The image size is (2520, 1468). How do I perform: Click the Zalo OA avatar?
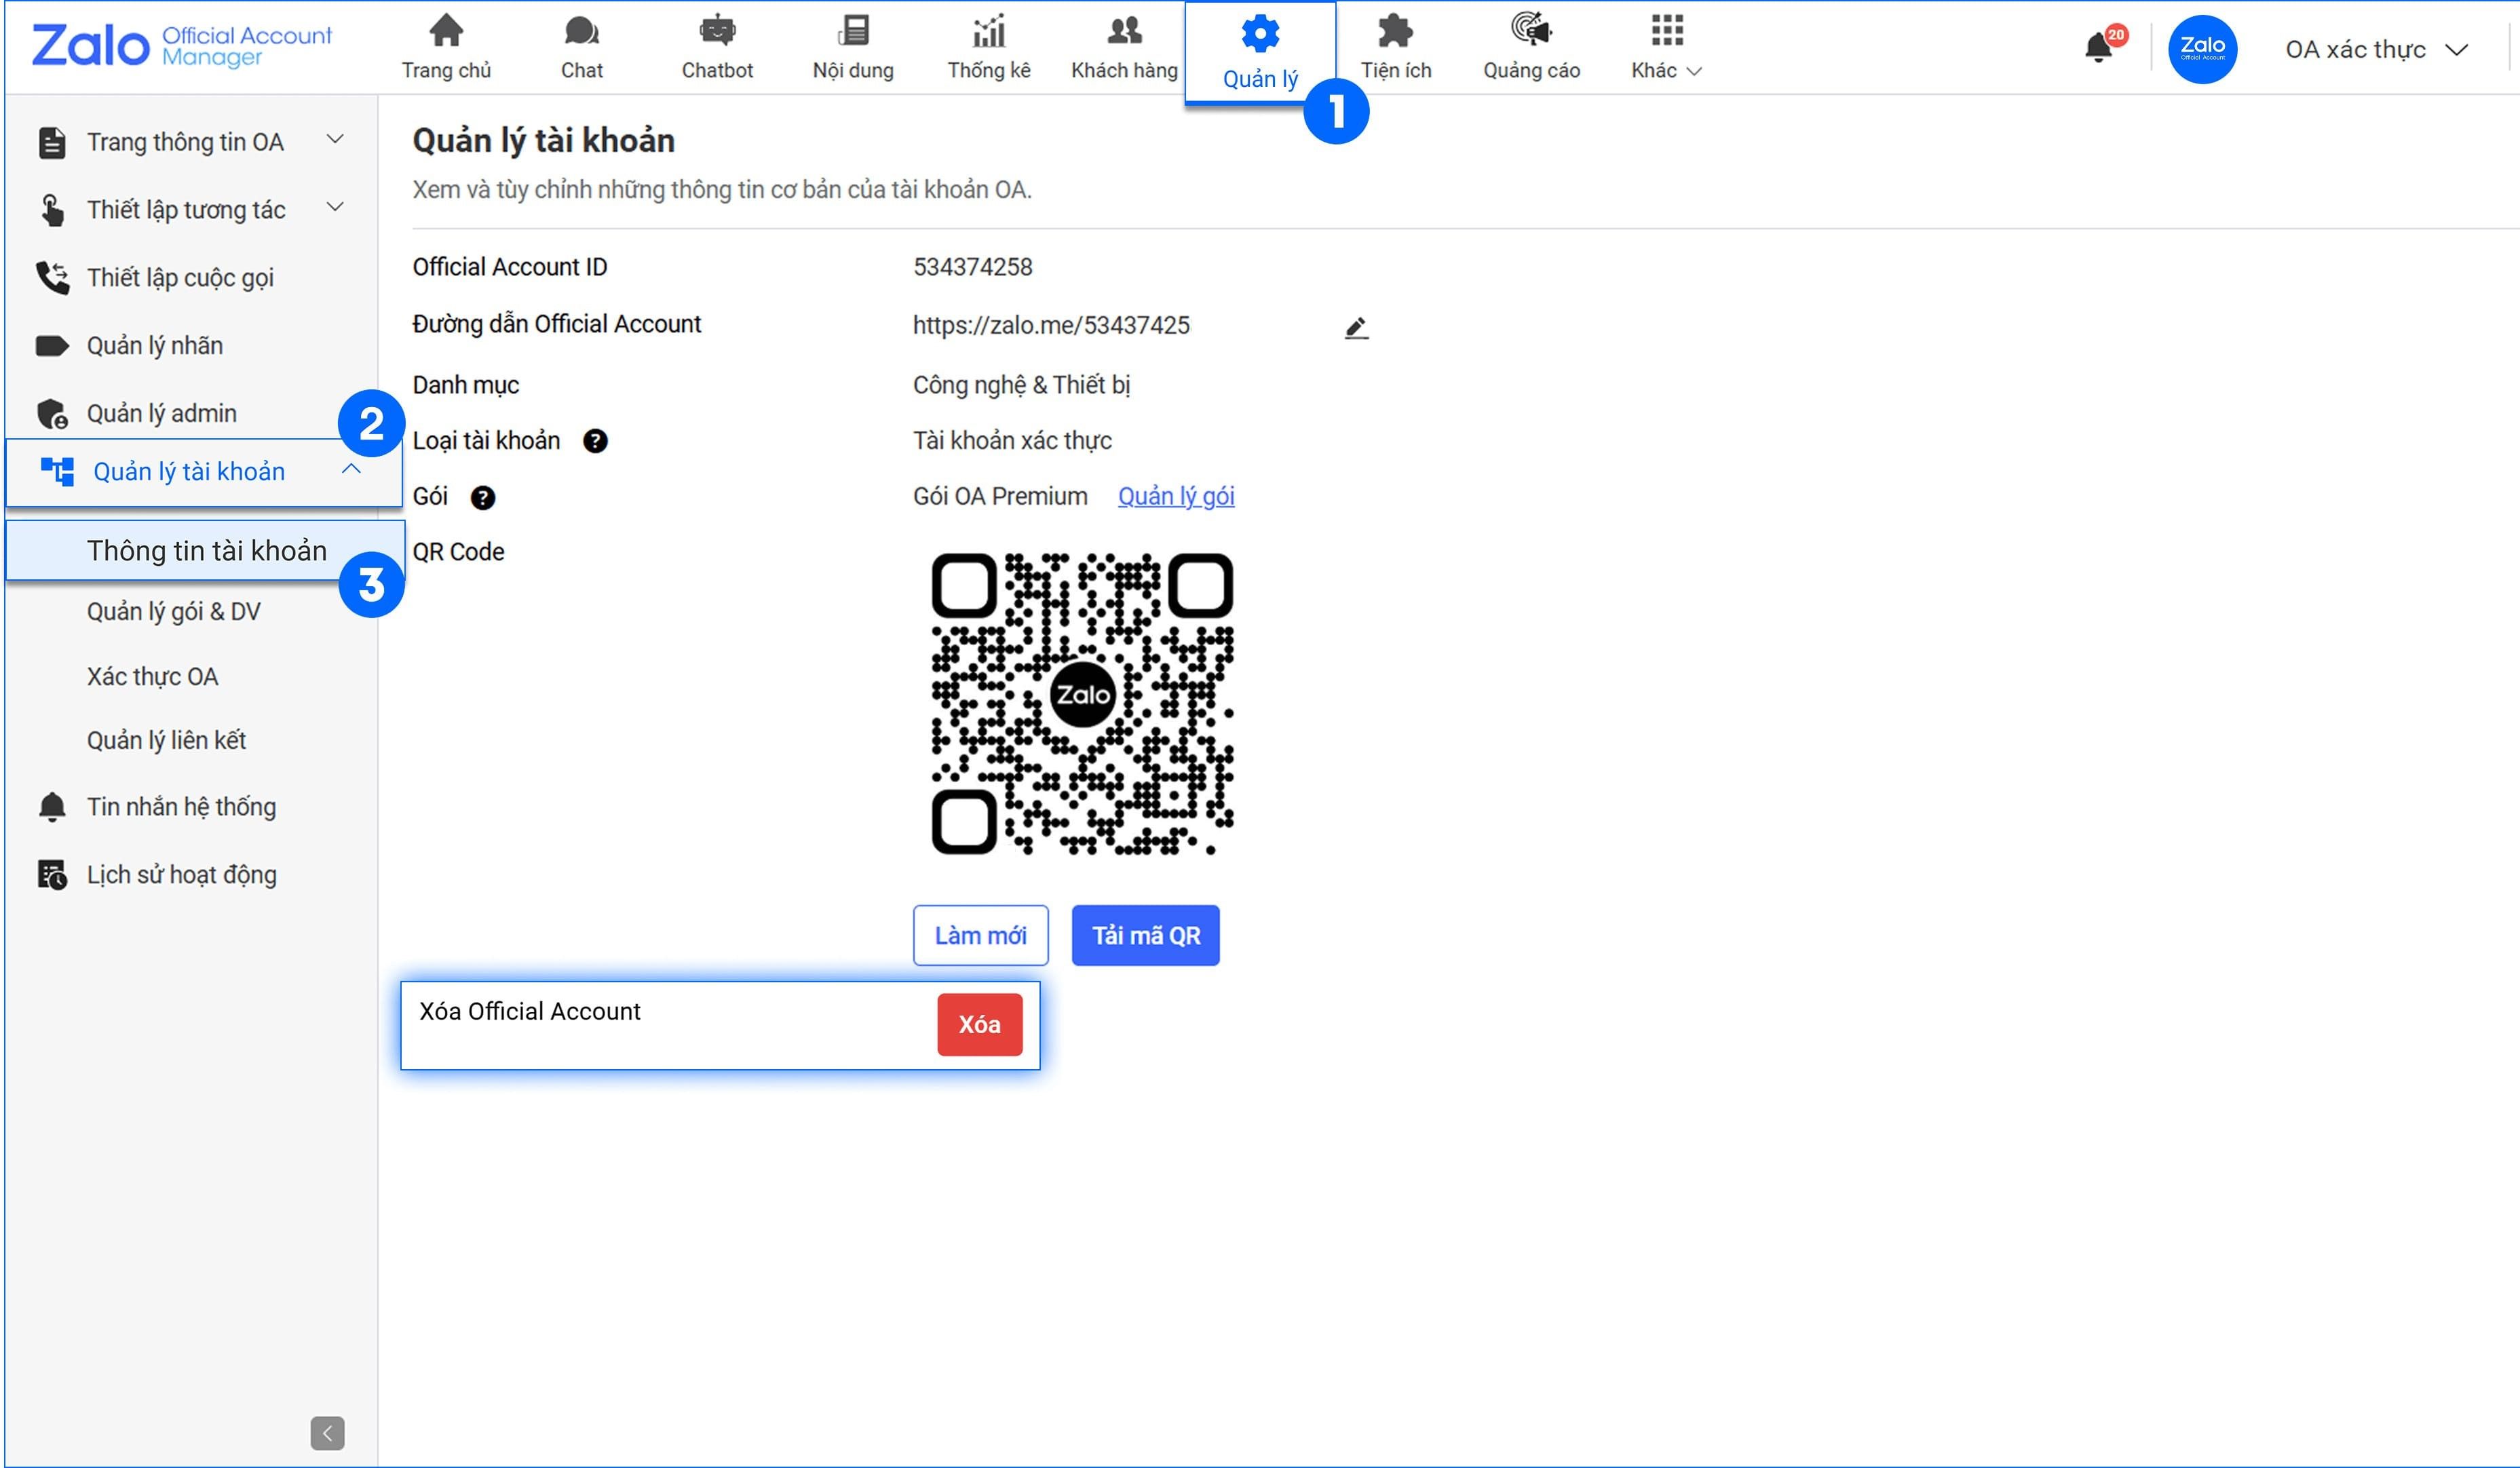coord(2202,49)
